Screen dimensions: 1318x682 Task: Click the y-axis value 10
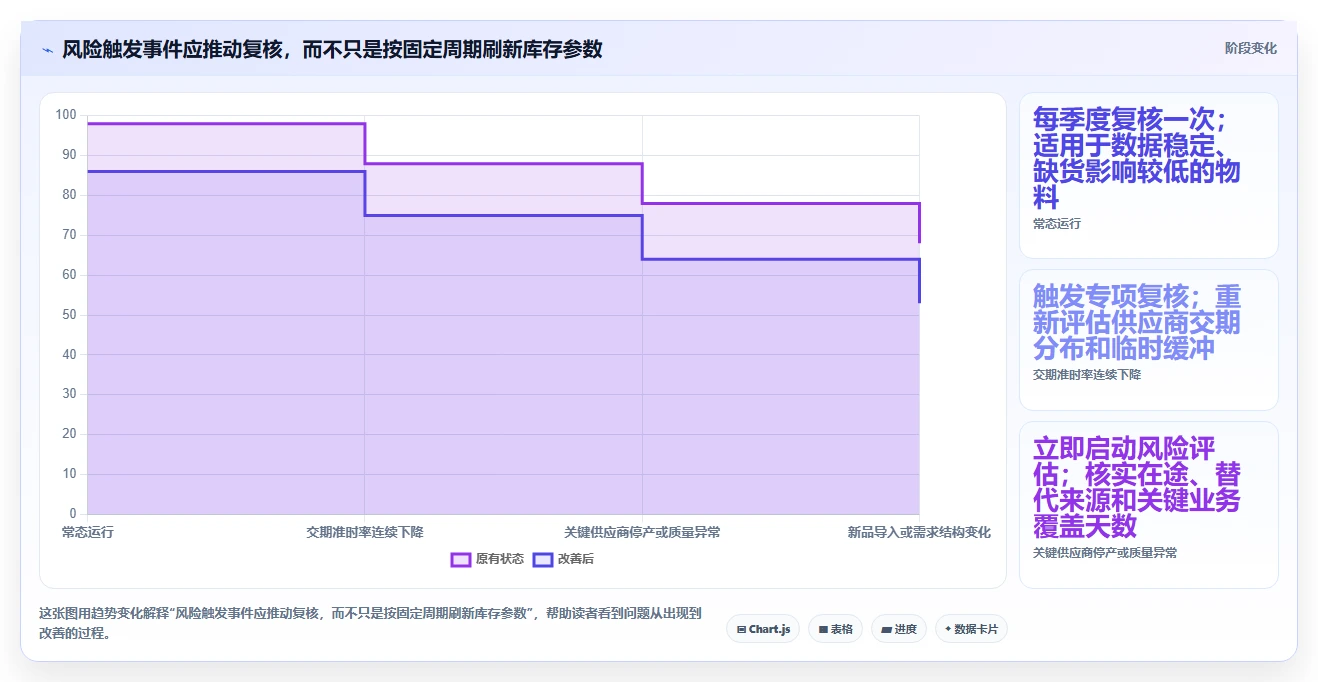pos(69,474)
